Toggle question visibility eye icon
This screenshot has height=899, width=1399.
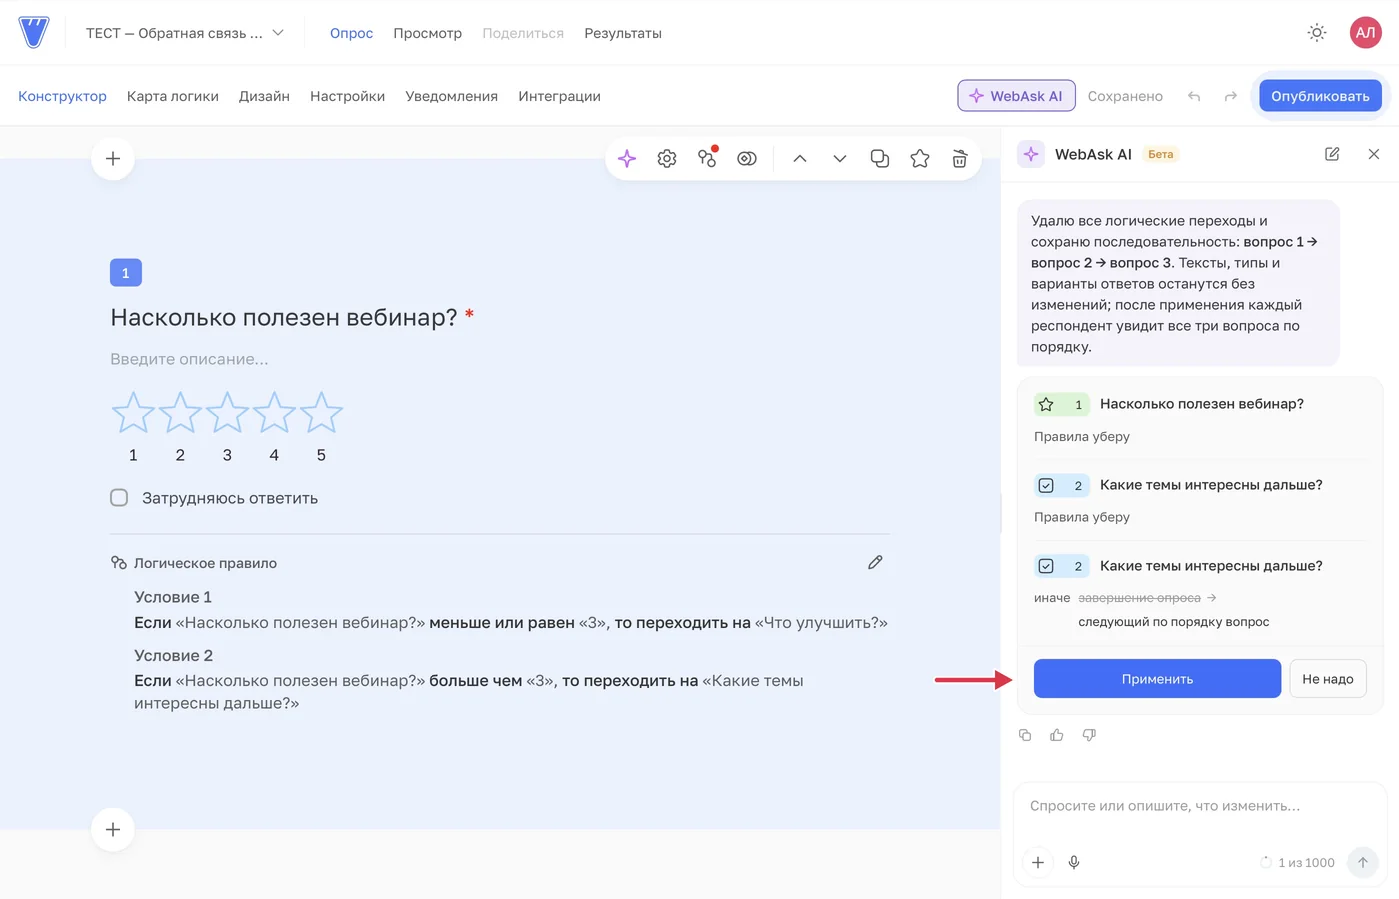[x=747, y=158]
